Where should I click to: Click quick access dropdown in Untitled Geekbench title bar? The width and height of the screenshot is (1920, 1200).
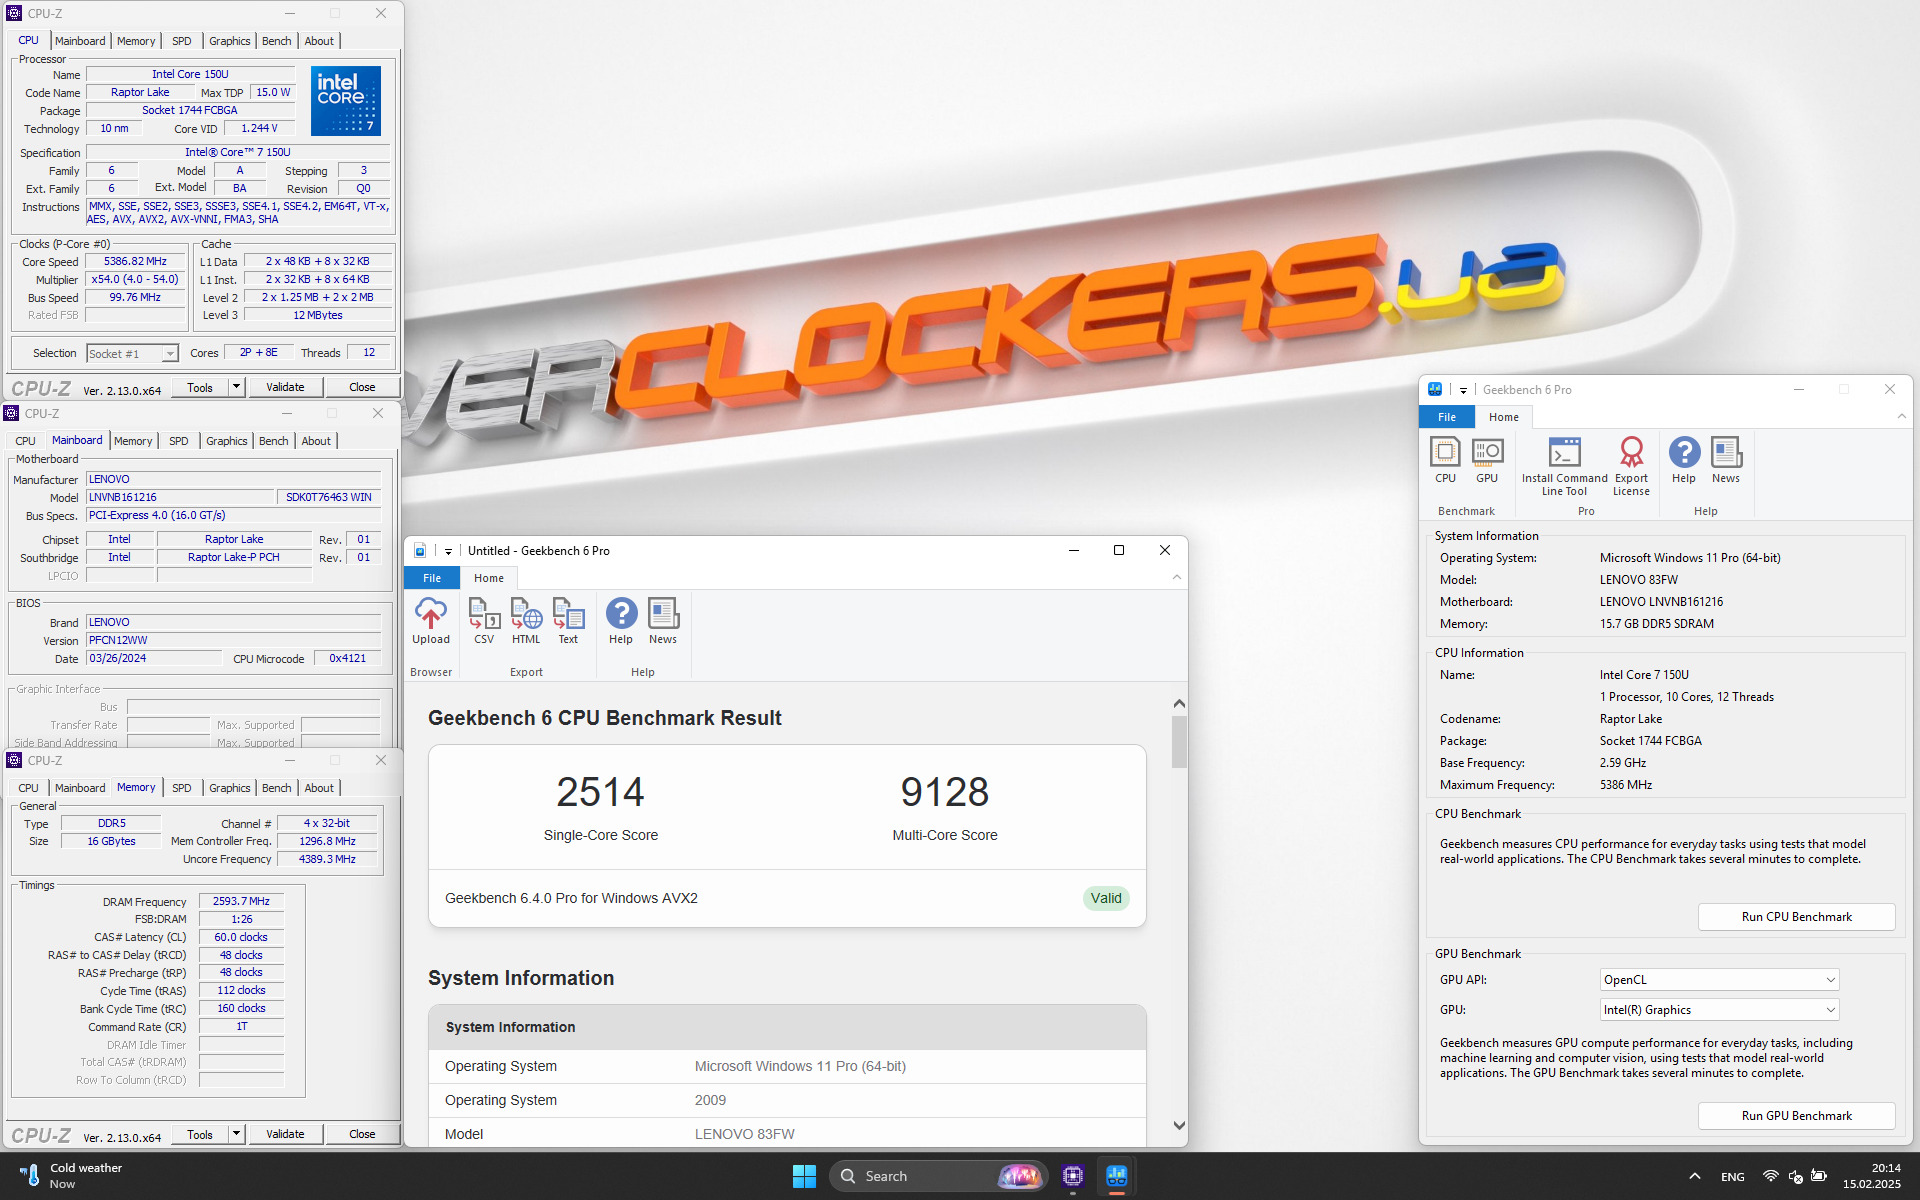[448, 551]
